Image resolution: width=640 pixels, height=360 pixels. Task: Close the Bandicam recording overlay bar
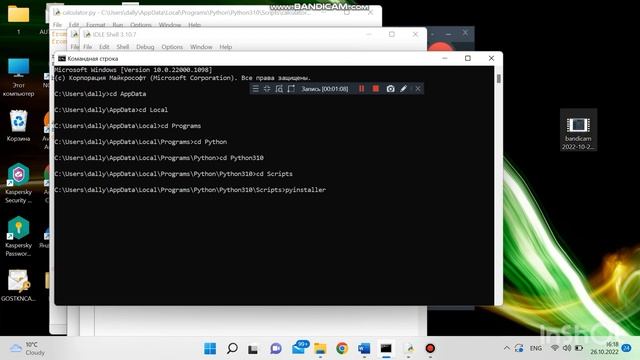[x=418, y=89]
